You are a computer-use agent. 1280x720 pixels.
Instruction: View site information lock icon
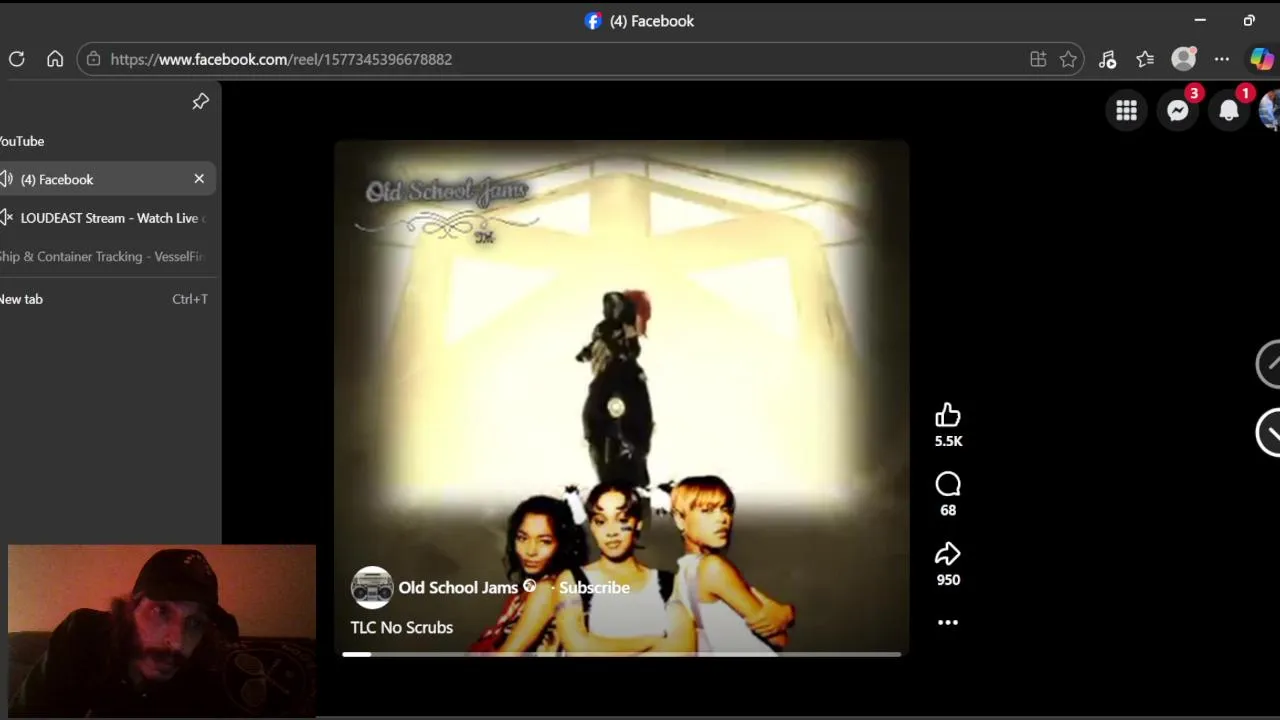click(x=93, y=59)
